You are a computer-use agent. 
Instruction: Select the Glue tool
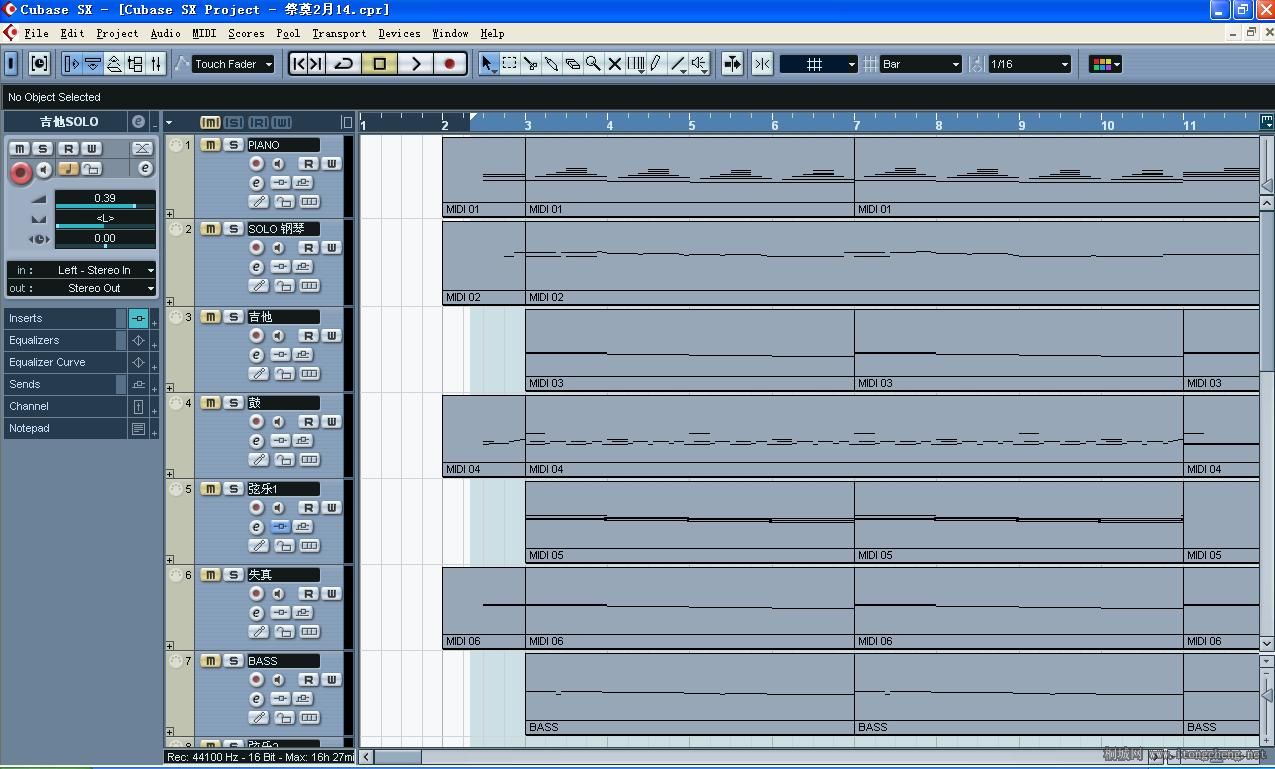pyautogui.click(x=551, y=64)
